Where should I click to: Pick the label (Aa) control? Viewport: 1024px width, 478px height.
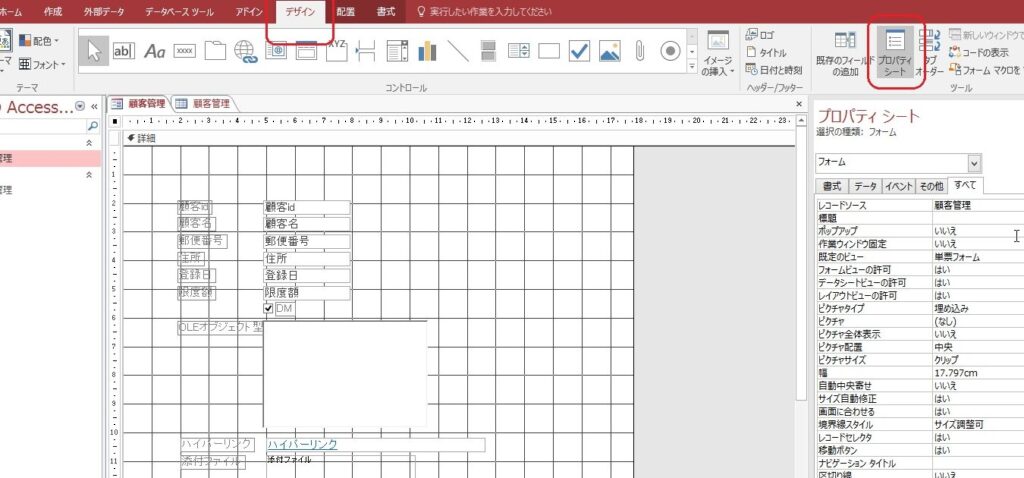[155, 50]
